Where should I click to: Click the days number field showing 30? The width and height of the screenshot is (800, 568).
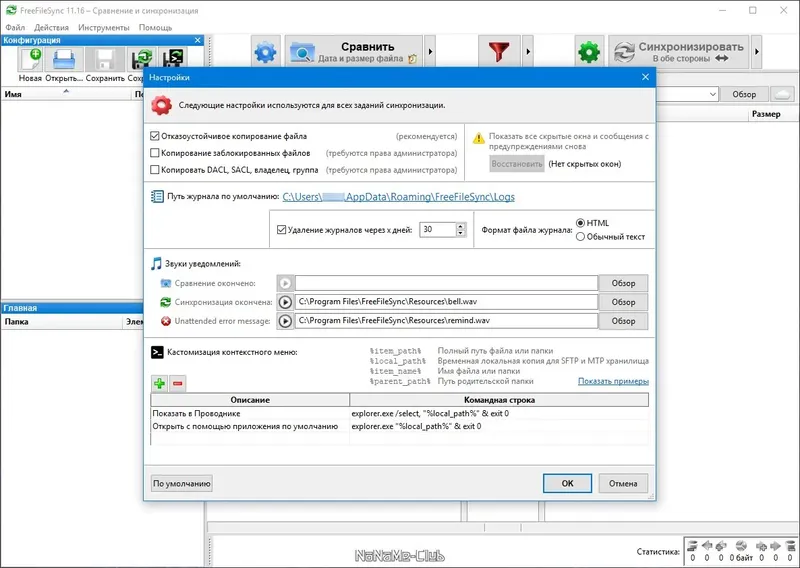point(437,230)
